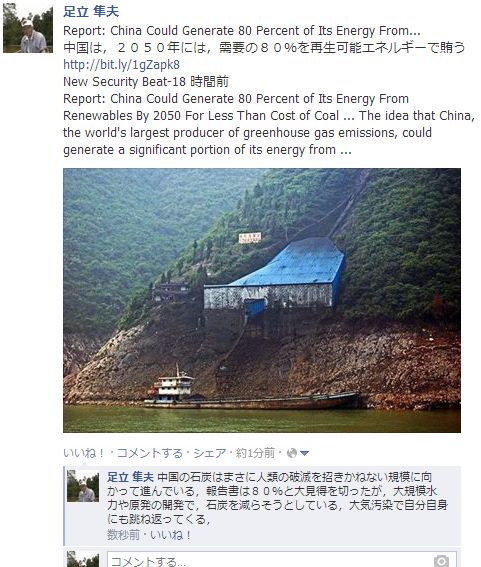Open the 足立 隼夫 name link in the post header
This screenshot has width=481, height=567.
91,12
